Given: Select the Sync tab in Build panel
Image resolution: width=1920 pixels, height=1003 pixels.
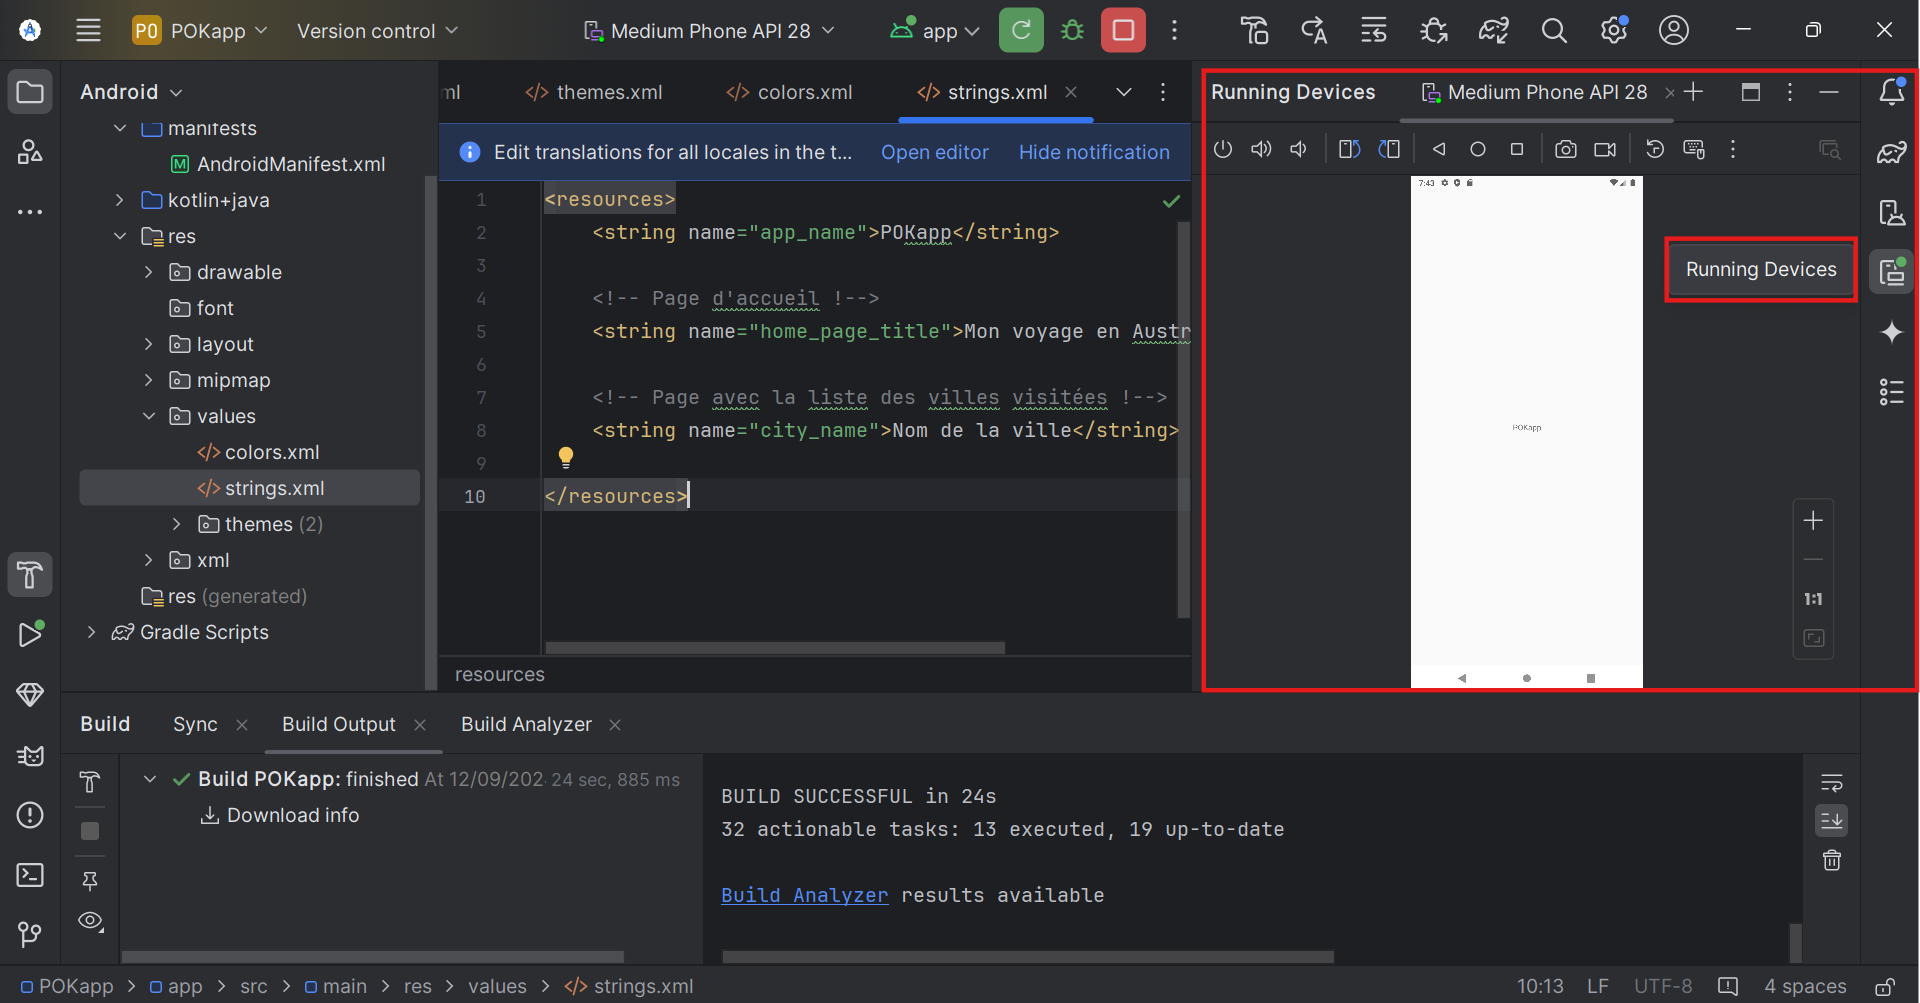Looking at the screenshot, I should (195, 724).
